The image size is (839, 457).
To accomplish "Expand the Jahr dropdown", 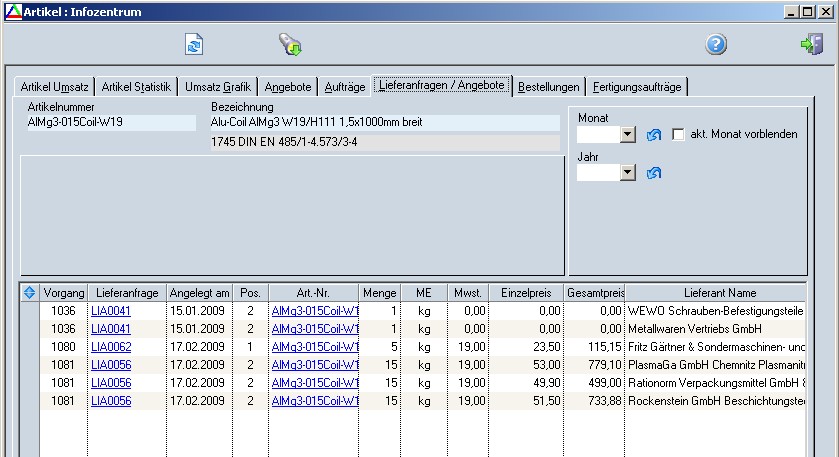I will (628, 173).
